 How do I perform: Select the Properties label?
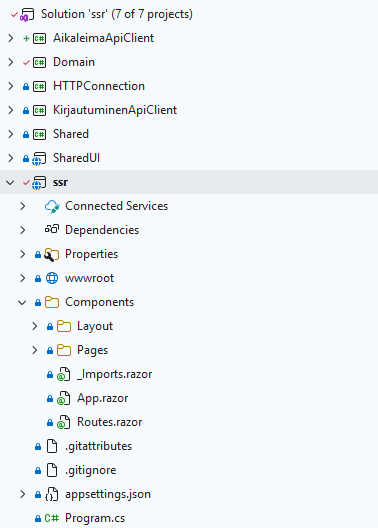tap(92, 254)
